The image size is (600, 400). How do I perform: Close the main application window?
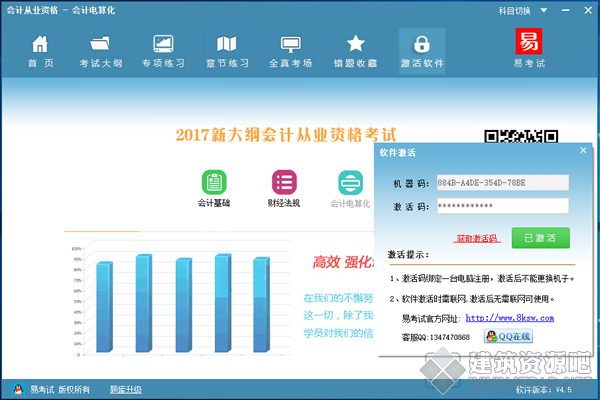pos(588,10)
